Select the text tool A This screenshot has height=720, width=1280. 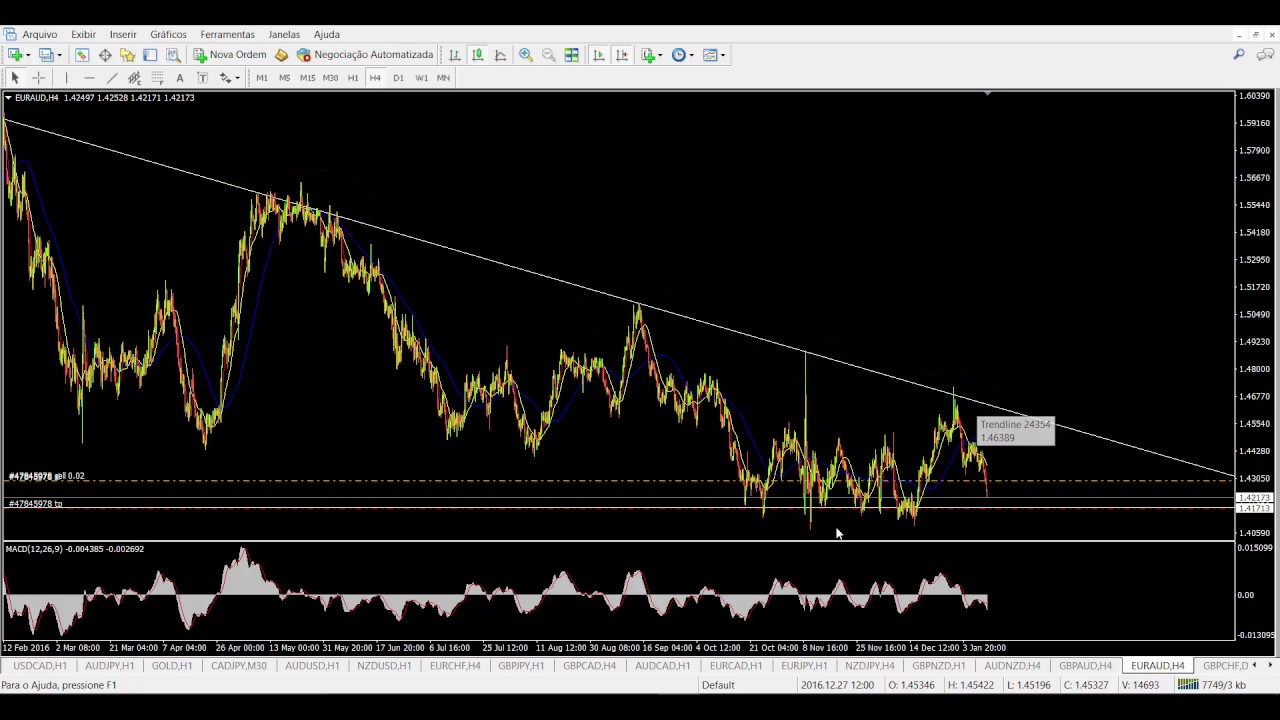click(x=180, y=78)
